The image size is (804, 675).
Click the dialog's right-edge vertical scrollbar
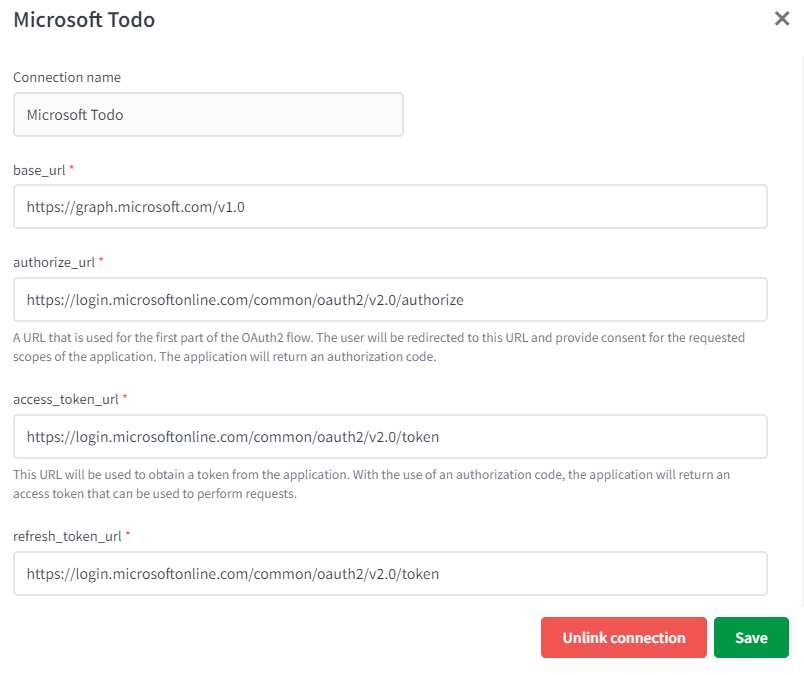(x=801, y=330)
